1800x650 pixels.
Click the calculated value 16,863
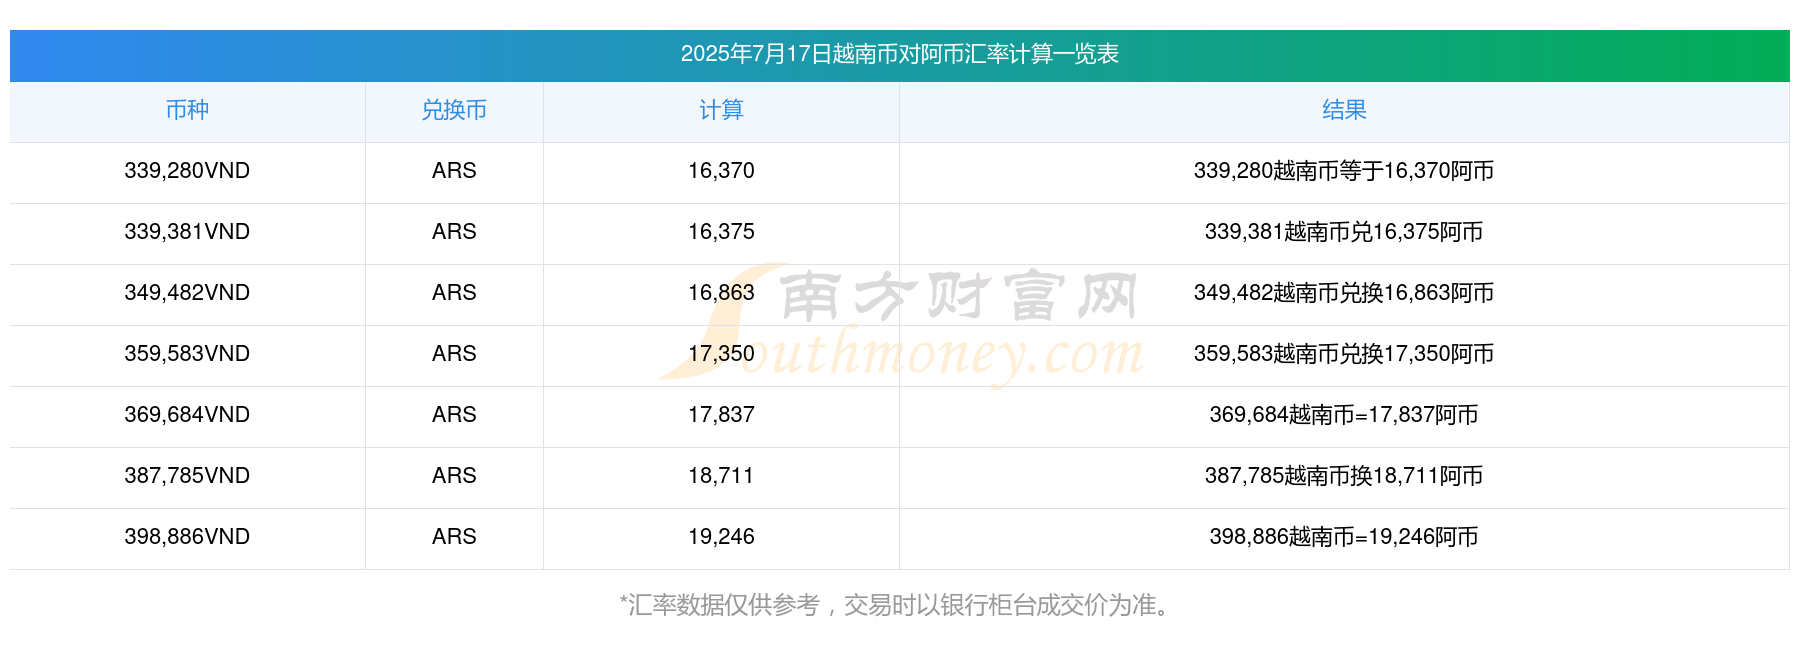coord(721,293)
